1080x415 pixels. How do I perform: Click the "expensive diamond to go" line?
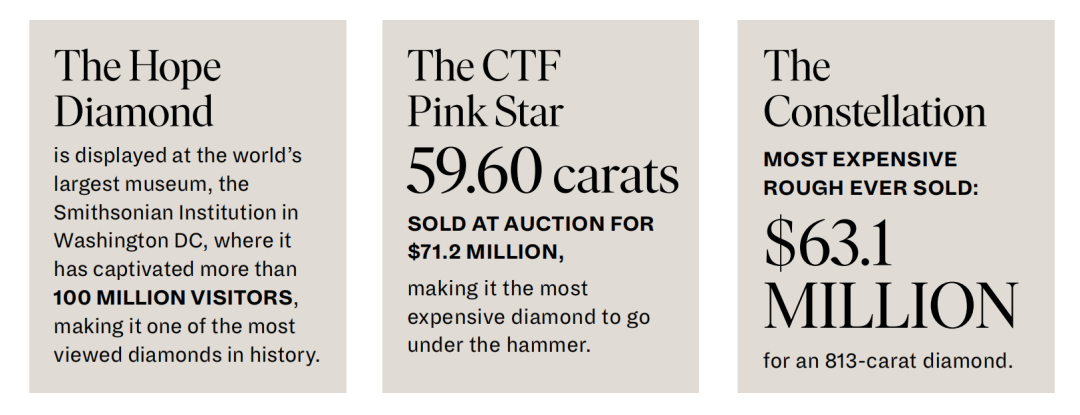click(529, 317)
